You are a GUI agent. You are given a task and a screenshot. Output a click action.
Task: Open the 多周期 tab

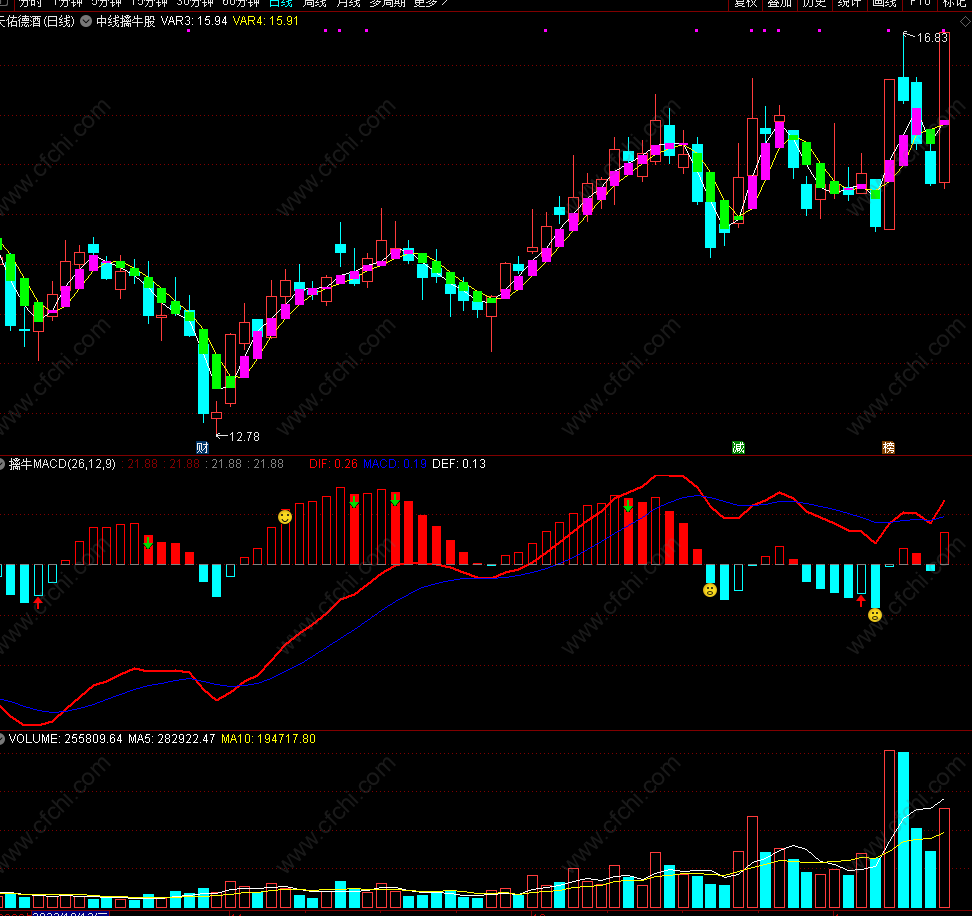[387, 3]
